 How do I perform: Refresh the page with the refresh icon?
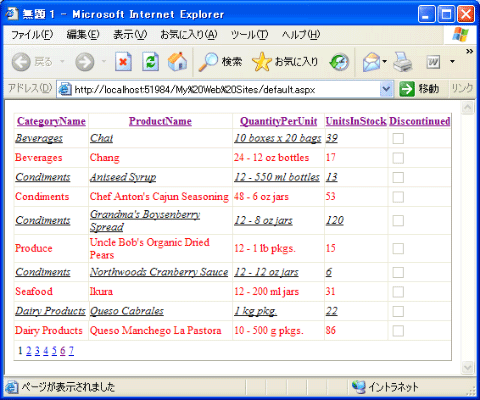click(x=150, y=62)
